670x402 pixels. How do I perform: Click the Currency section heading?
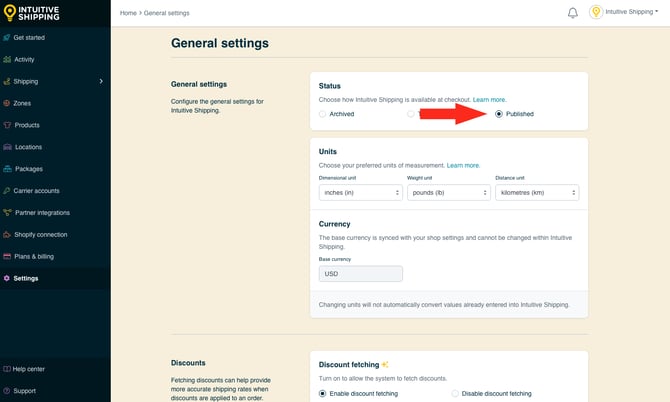[x=335, y=224]
